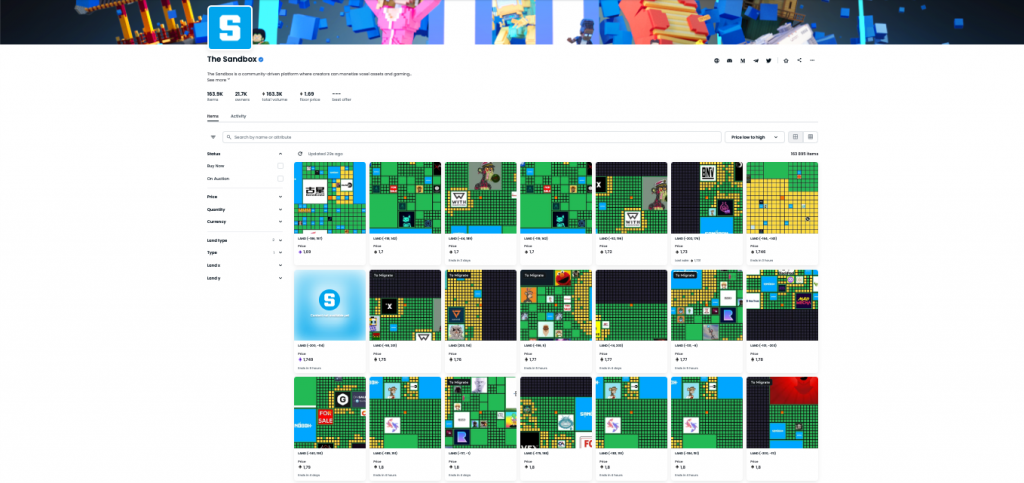Check the Buy Now checkbox

280,166
